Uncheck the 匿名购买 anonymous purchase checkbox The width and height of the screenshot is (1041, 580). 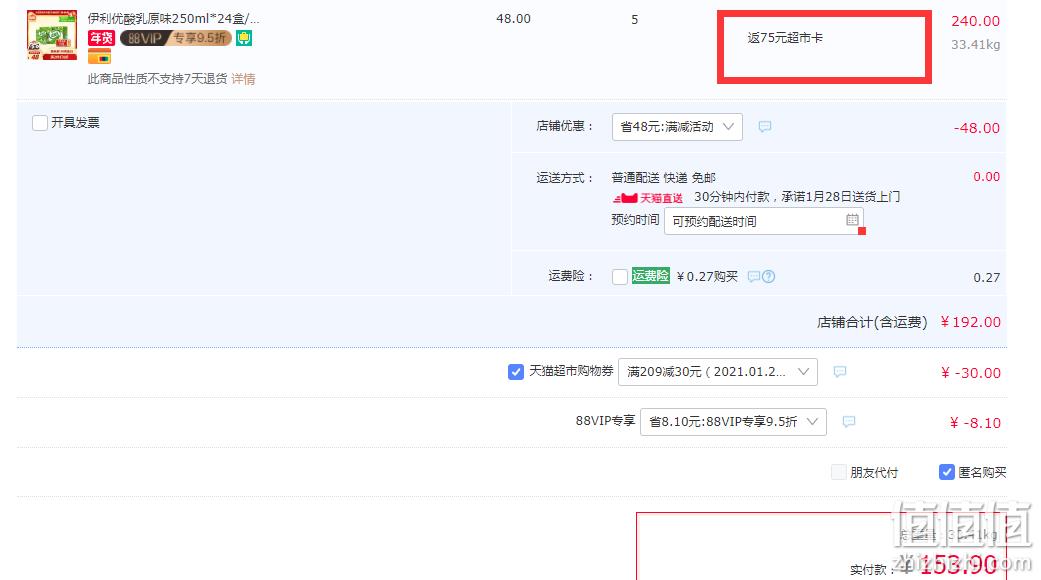coord(947,472)
